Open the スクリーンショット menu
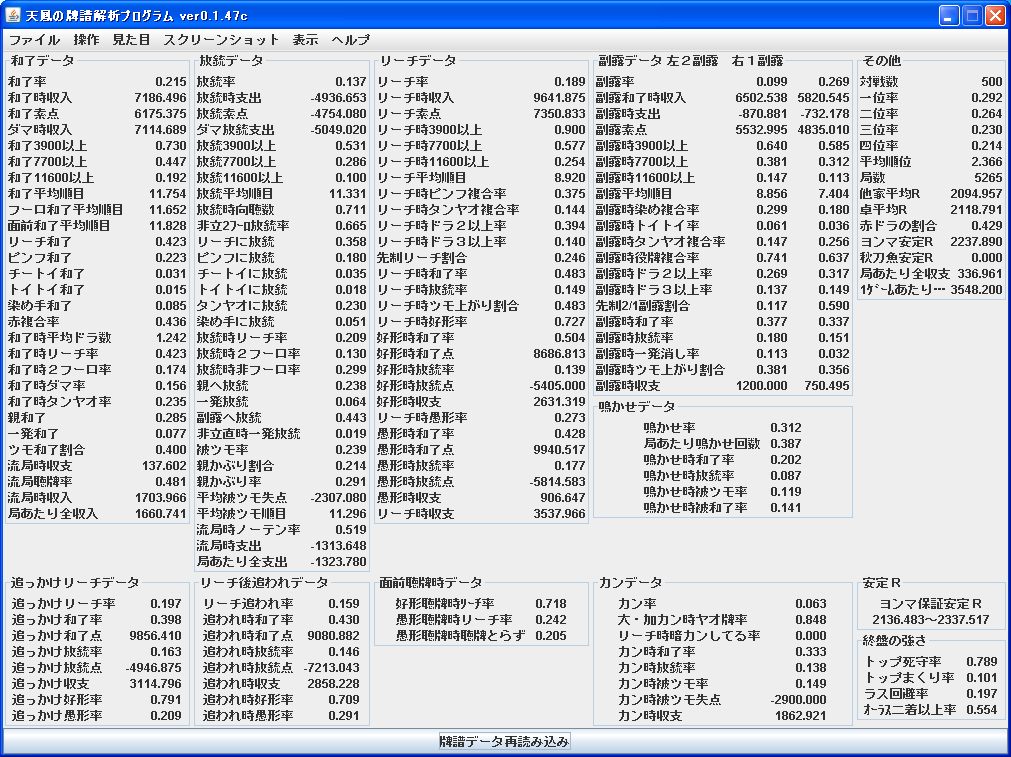 click(221, 39)
